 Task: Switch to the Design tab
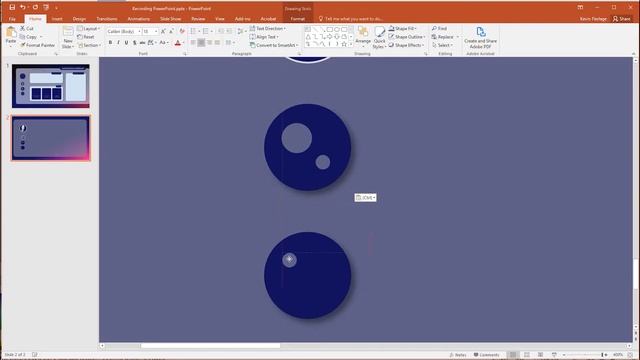point(79,19)
